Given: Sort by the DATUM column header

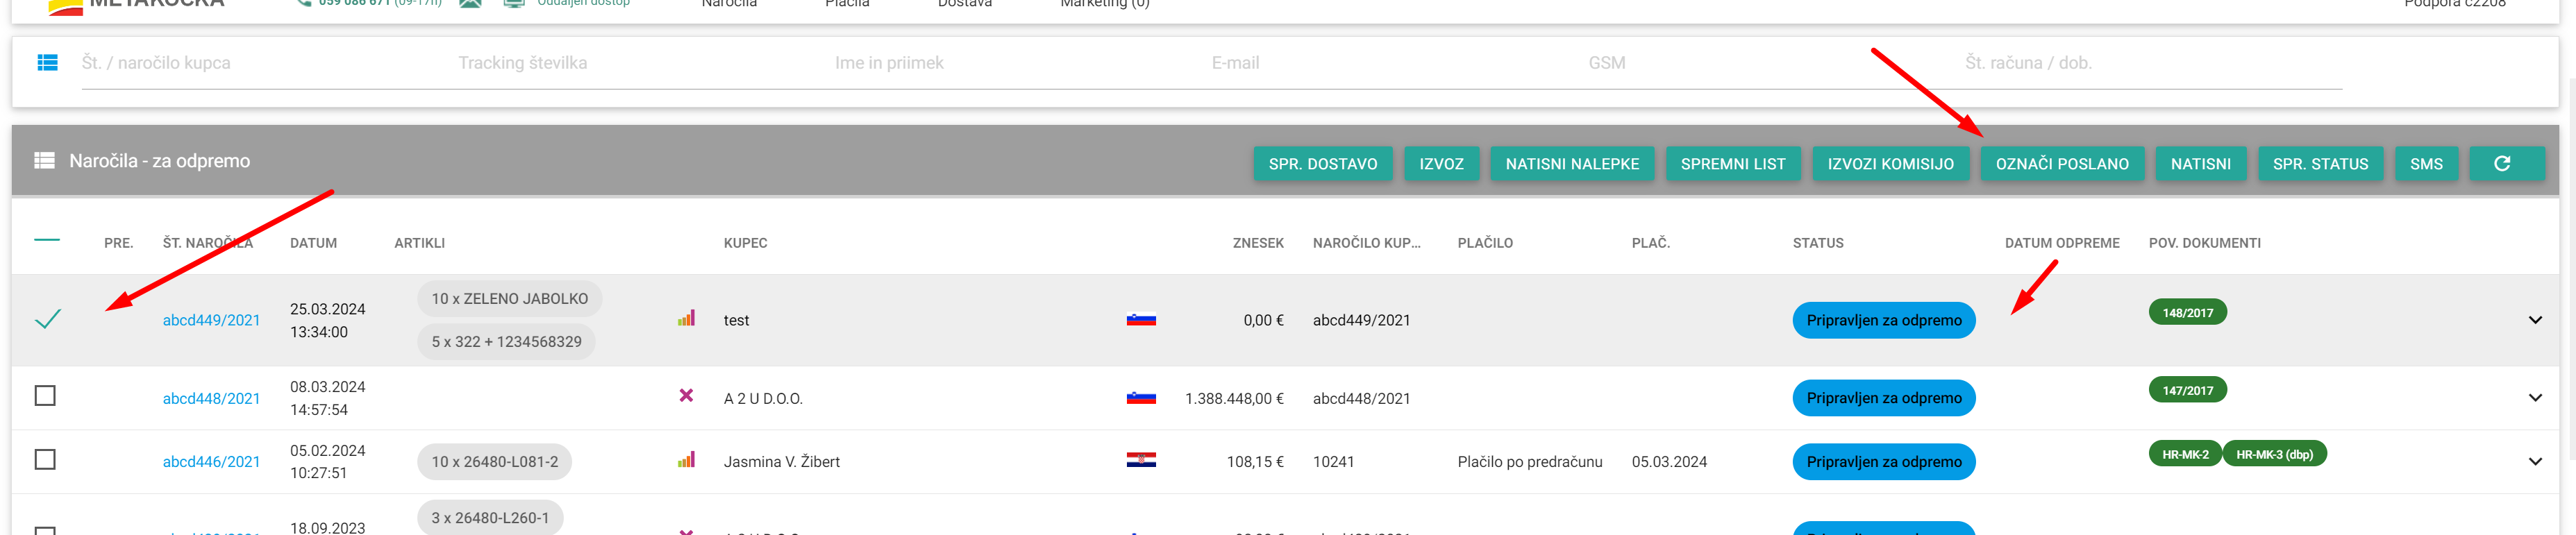Looking at the screenshot, I should pyautogui.click(x=313, y=243).
